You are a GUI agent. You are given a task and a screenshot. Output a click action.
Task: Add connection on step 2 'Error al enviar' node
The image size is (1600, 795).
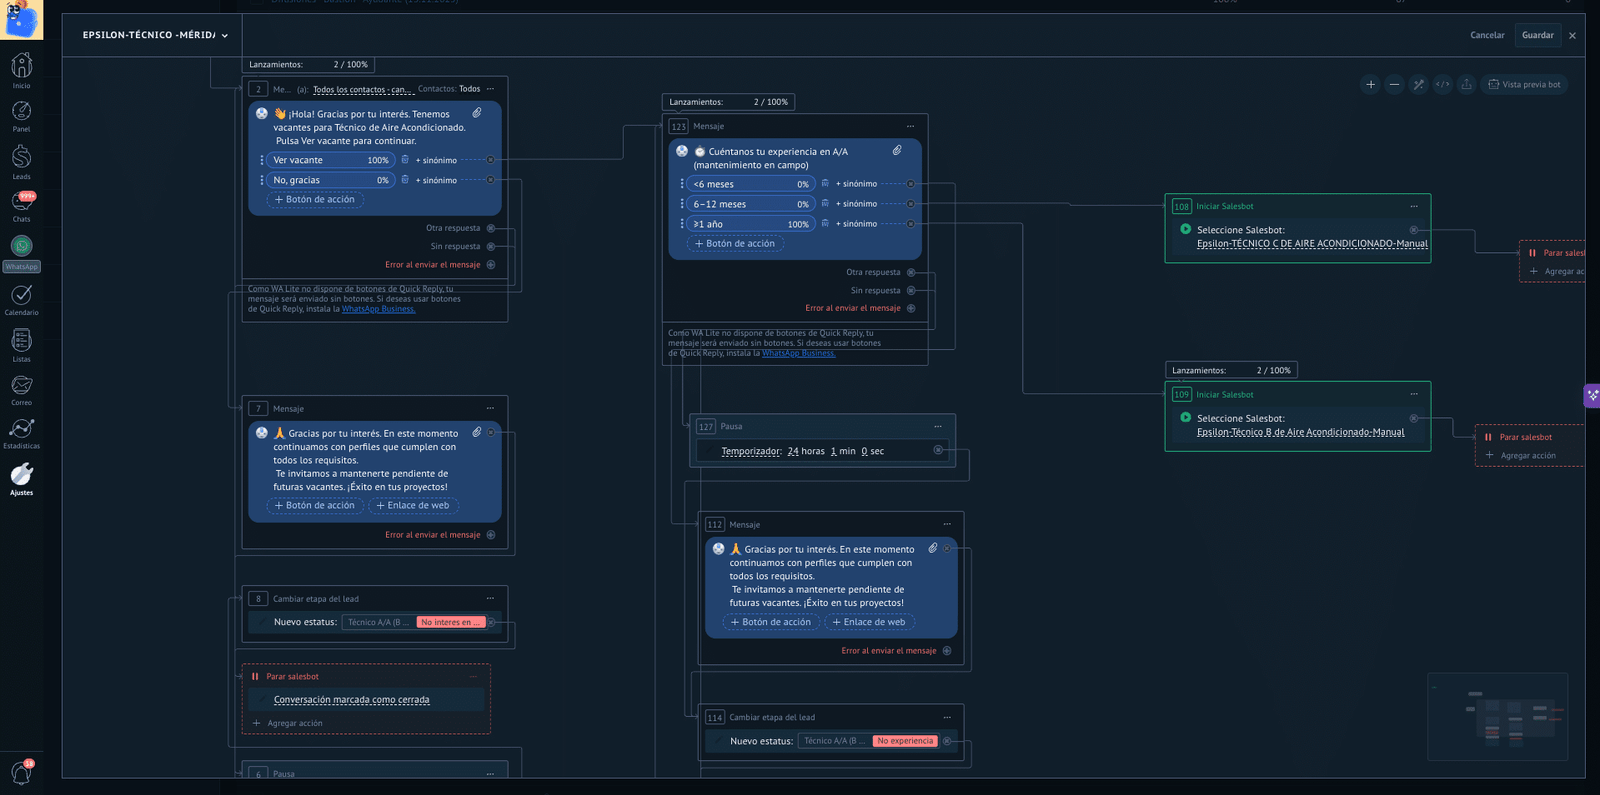click(x=491, y=265)
